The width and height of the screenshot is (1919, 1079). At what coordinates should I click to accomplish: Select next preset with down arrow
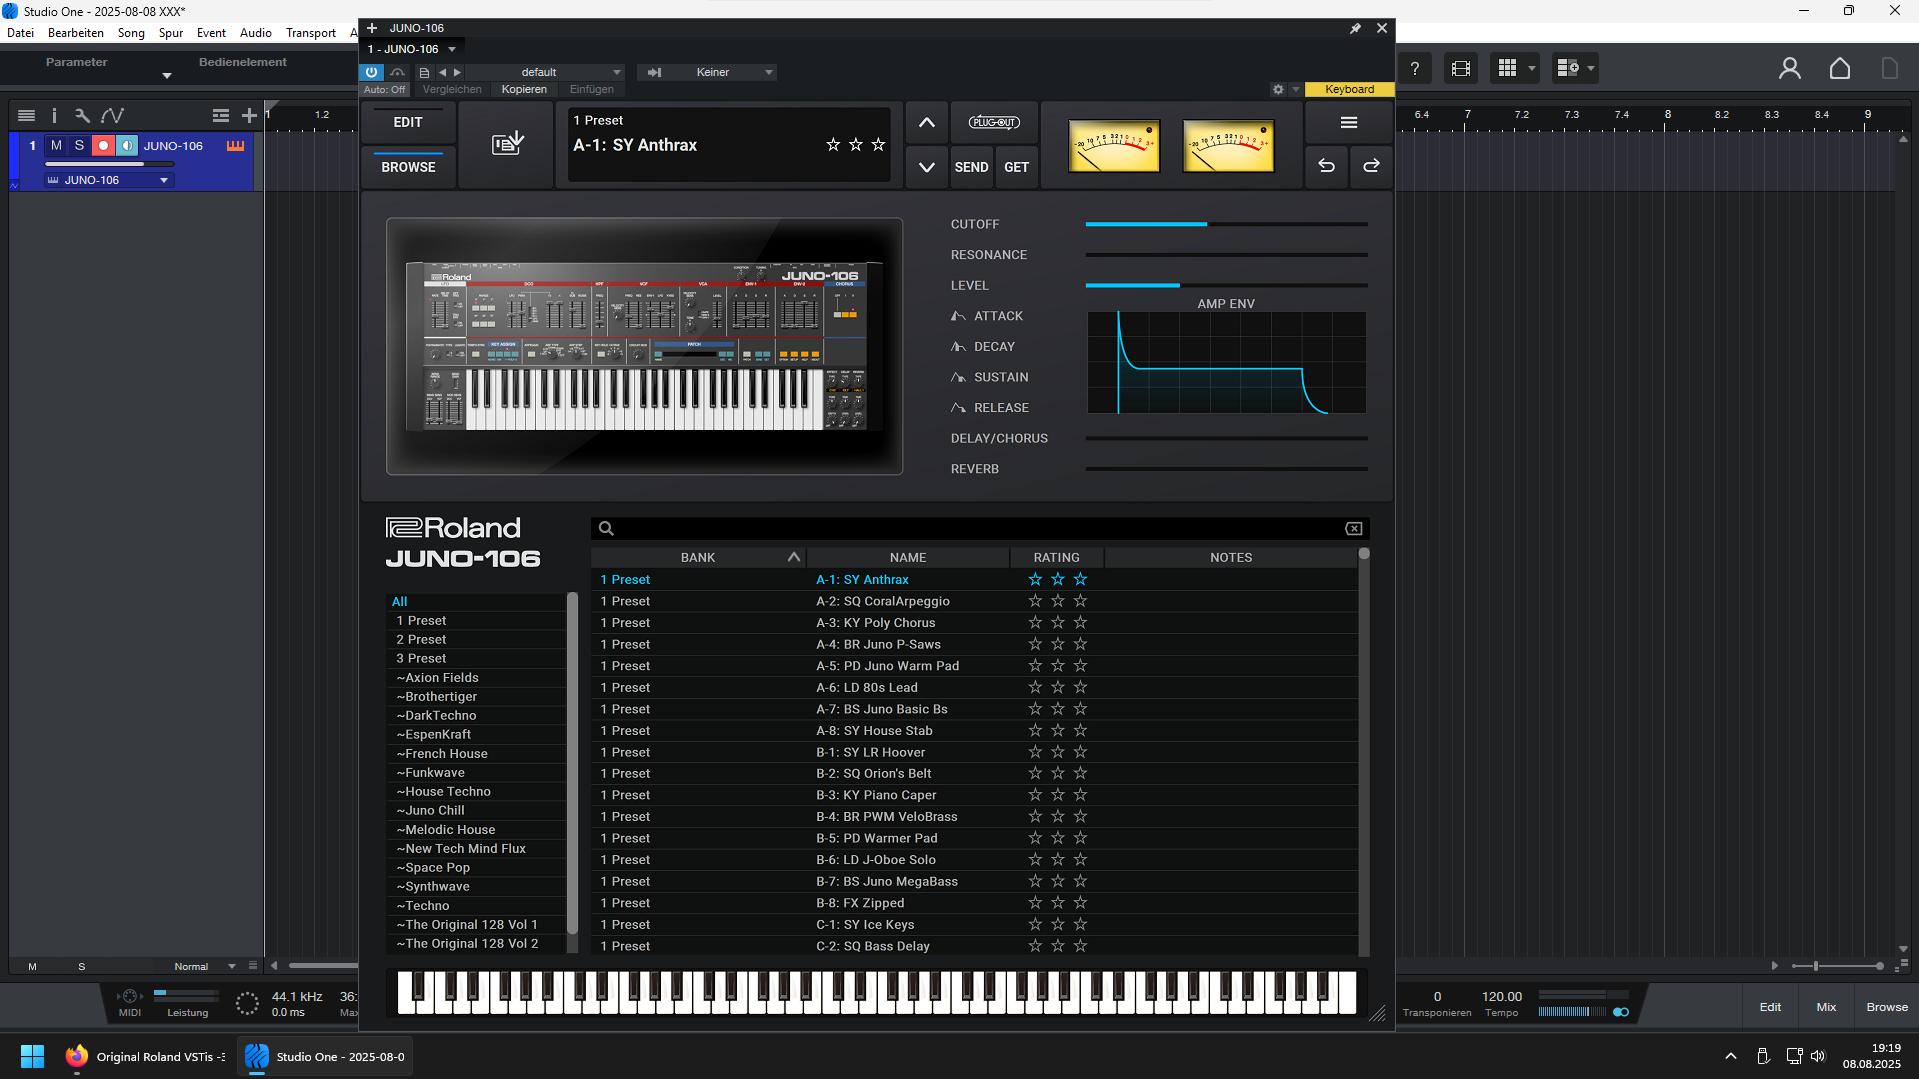click(x=926, y=167)
